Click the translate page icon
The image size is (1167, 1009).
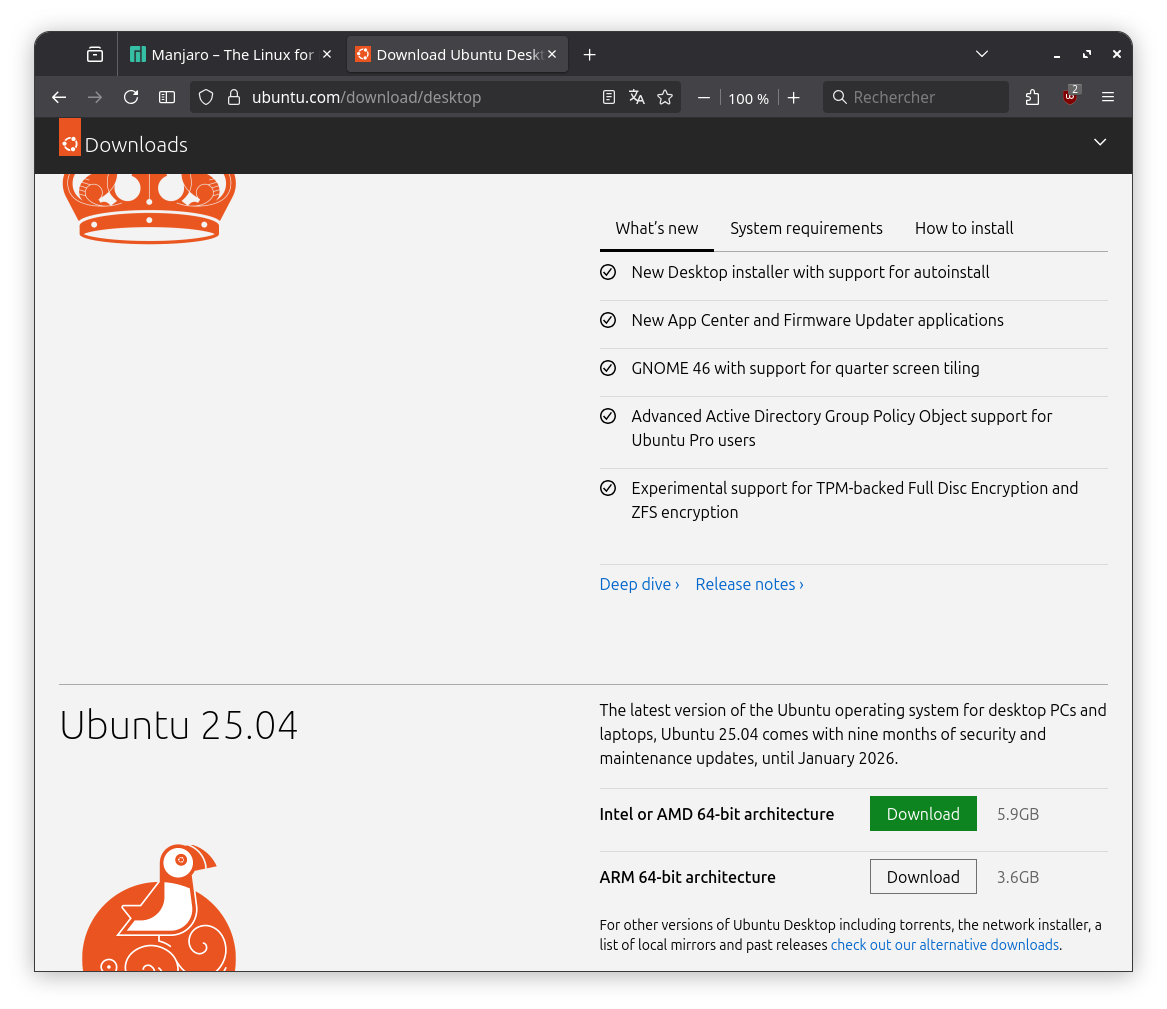[637, 97]
